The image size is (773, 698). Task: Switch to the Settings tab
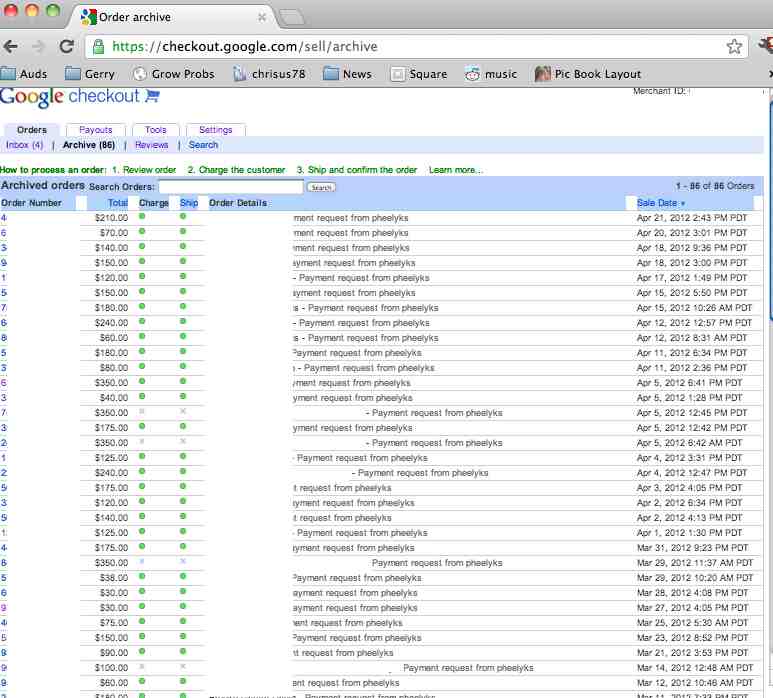(x=215, y=130)
